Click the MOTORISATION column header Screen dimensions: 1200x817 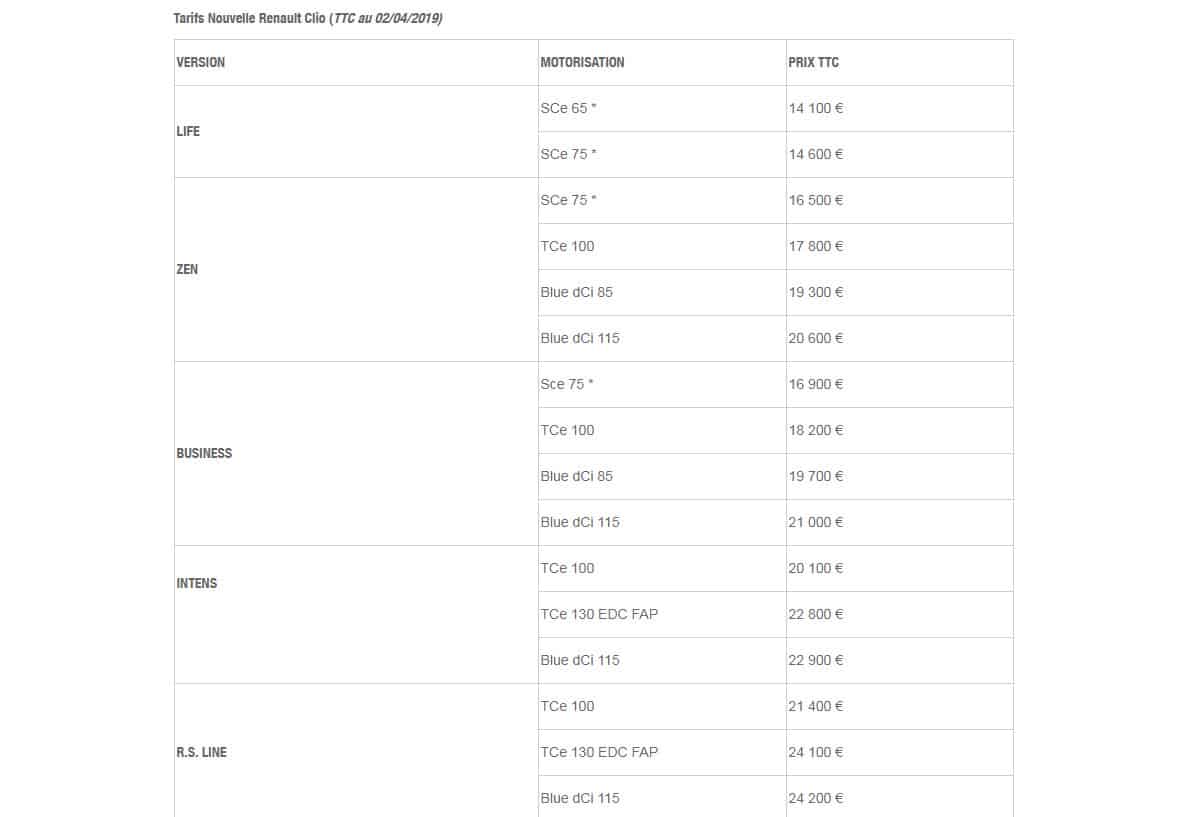tap(662, 62)
